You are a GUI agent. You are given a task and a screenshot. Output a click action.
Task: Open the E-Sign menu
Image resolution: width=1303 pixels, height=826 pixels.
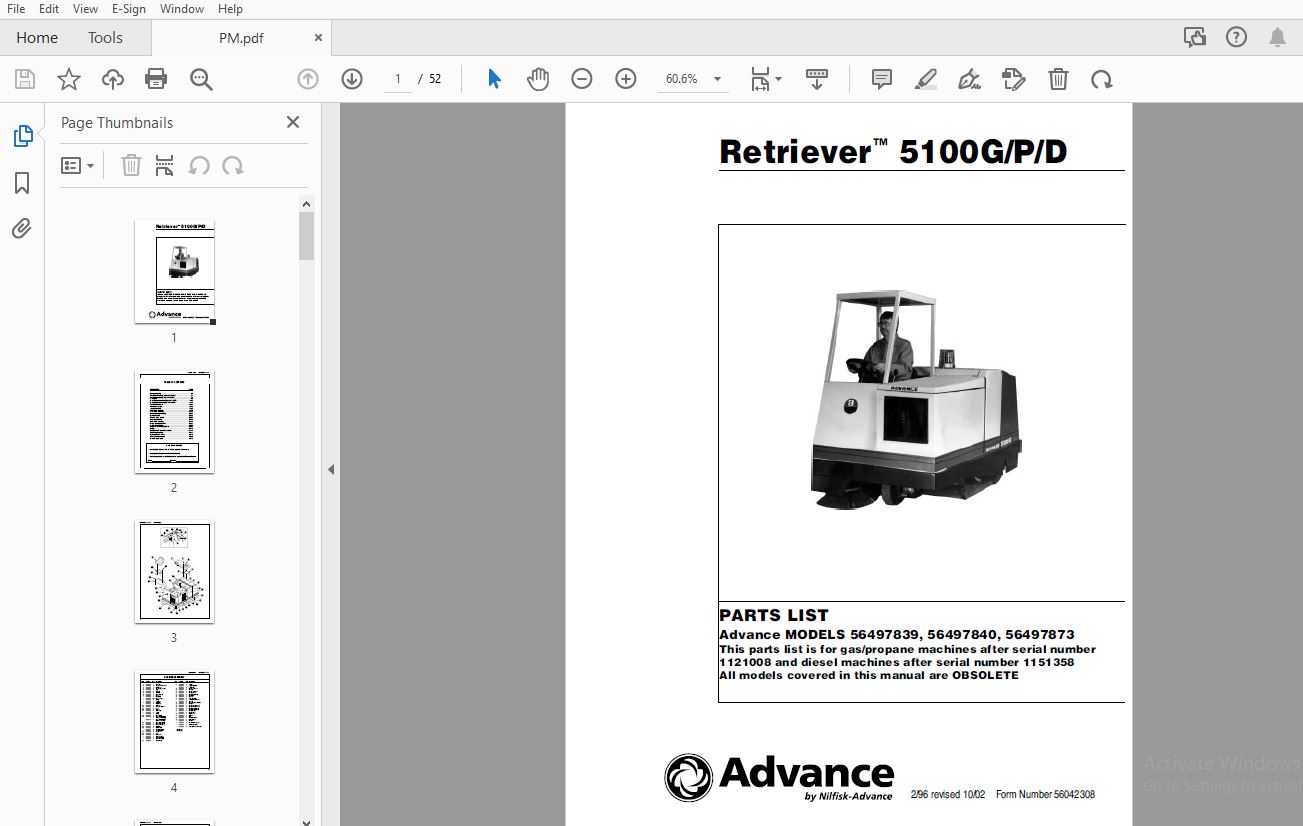pos(129,8)
